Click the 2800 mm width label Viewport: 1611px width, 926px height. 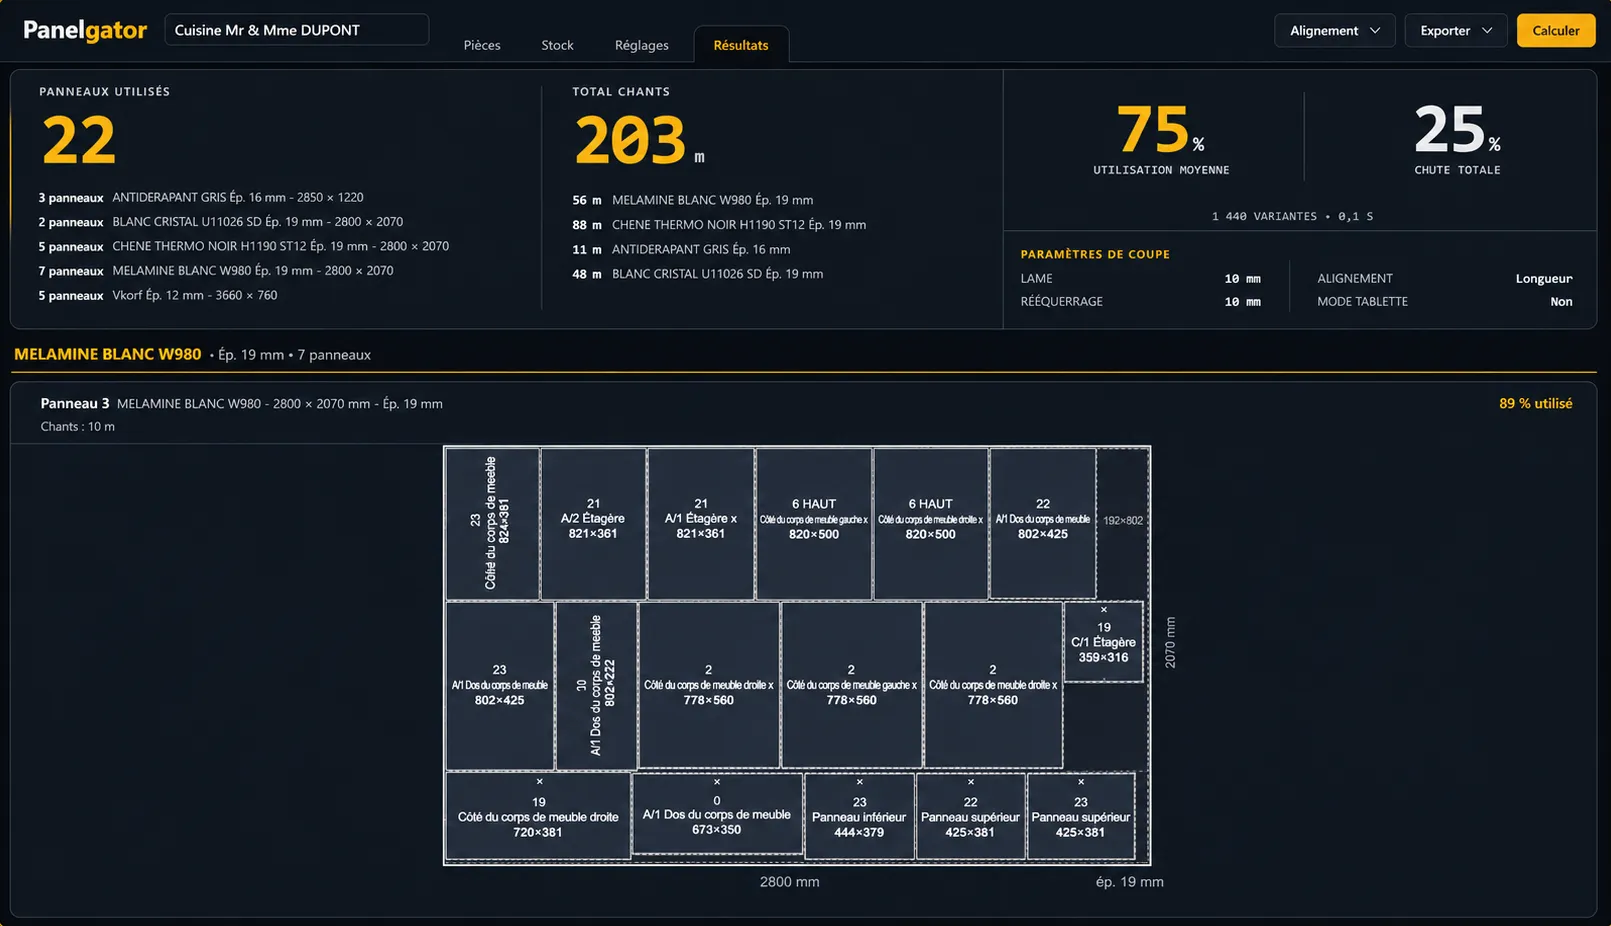pyautogui.click(x=789, y=882)
